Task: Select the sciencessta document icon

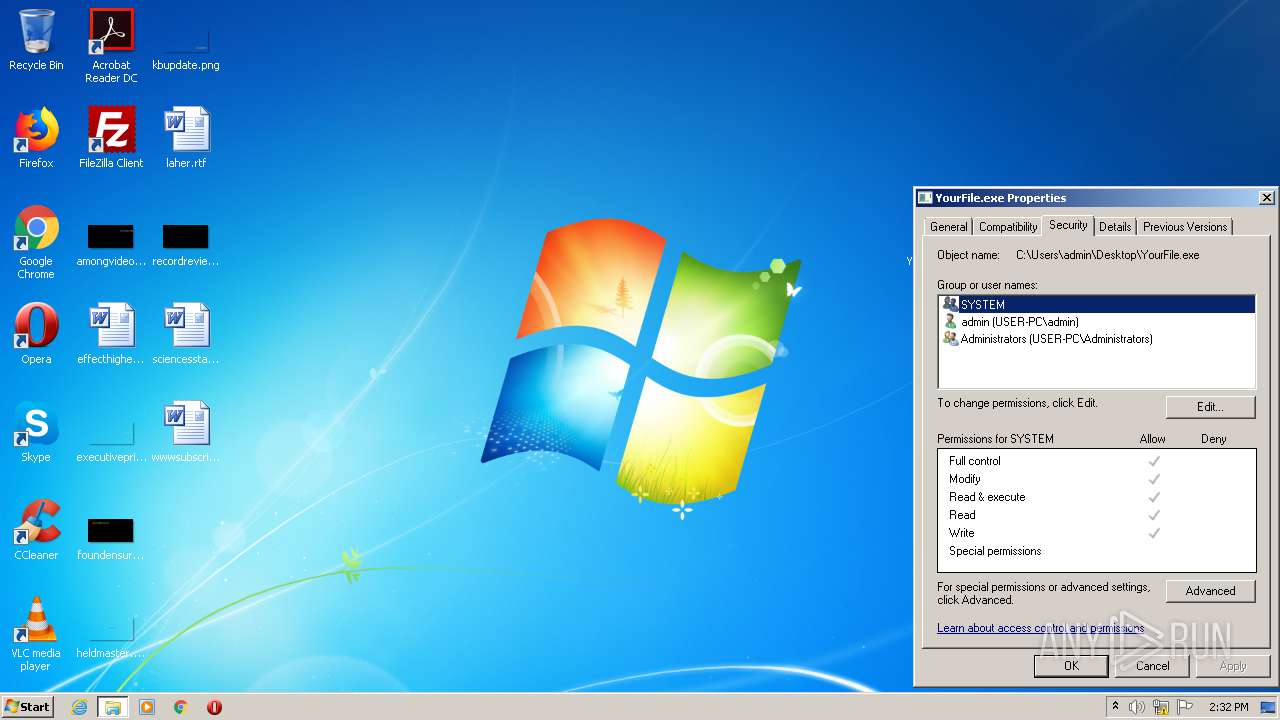Action: [186, 334]
